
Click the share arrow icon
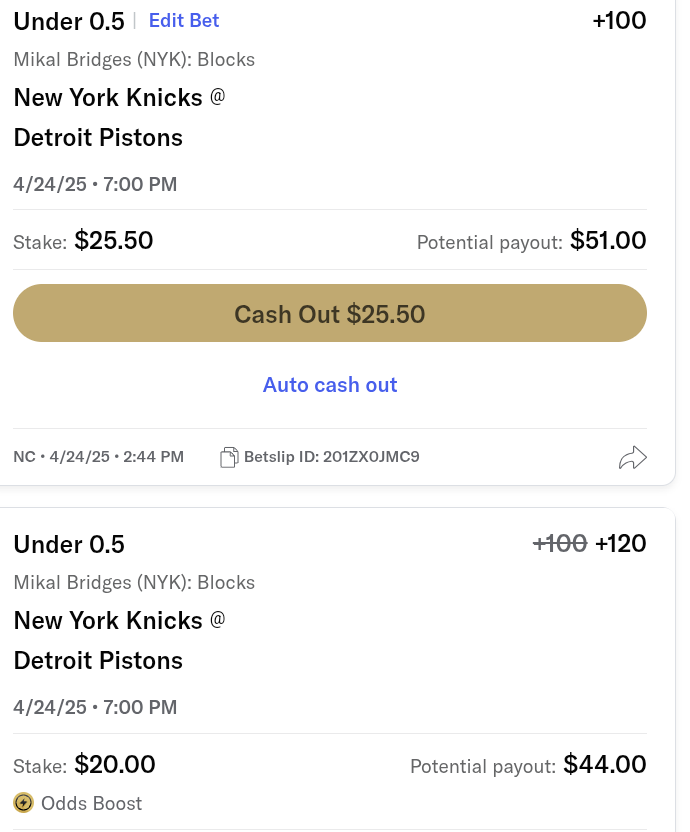633,458
